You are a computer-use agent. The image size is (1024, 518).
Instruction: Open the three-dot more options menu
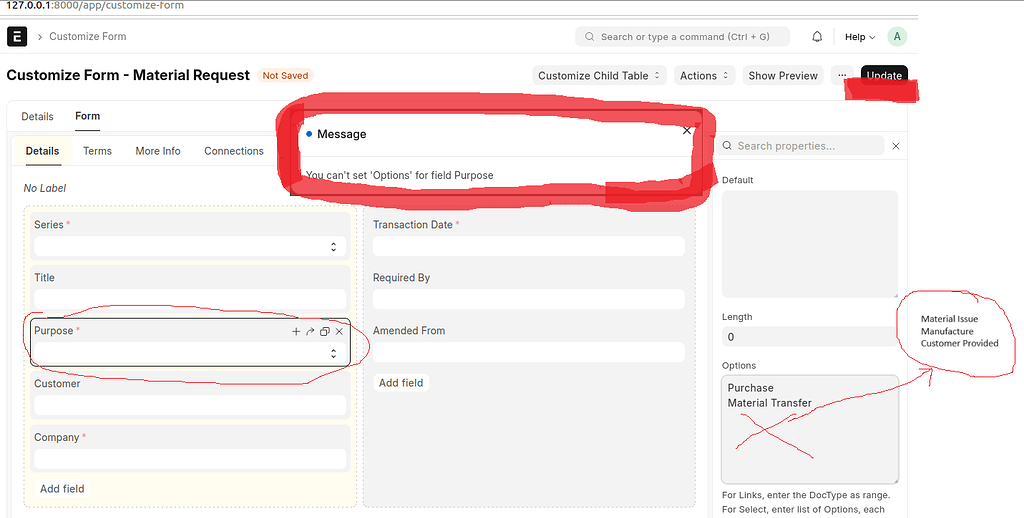tap(842, 76)
